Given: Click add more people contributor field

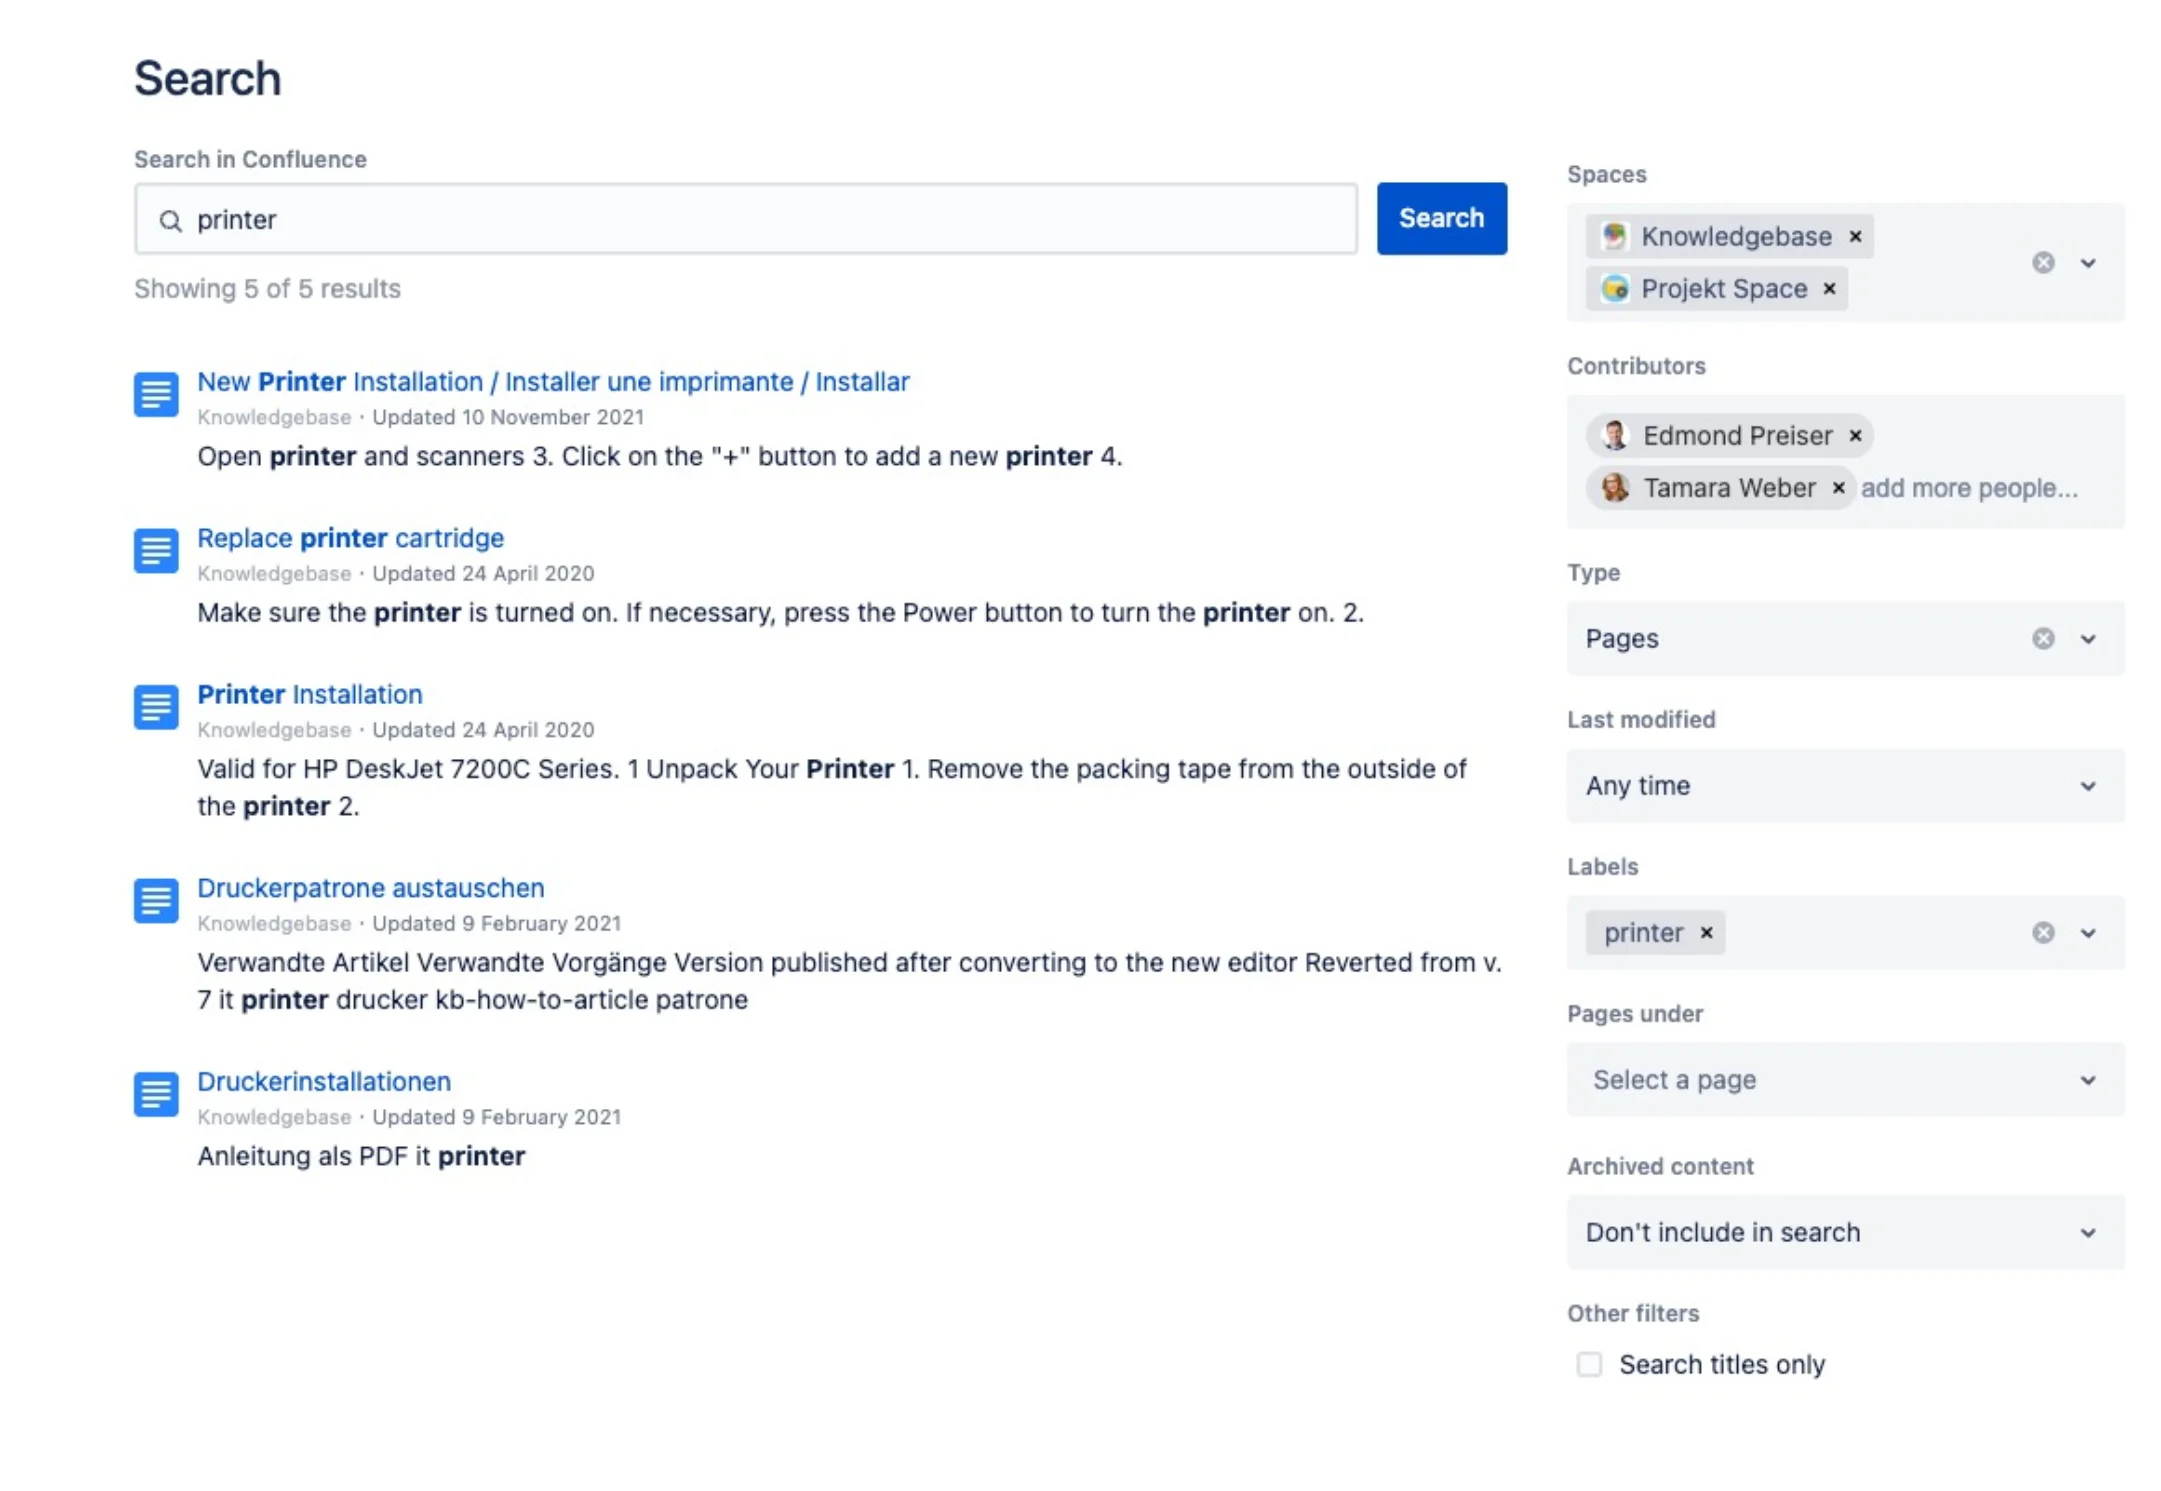Looking at the screenshot, I should click(1970, 488).
